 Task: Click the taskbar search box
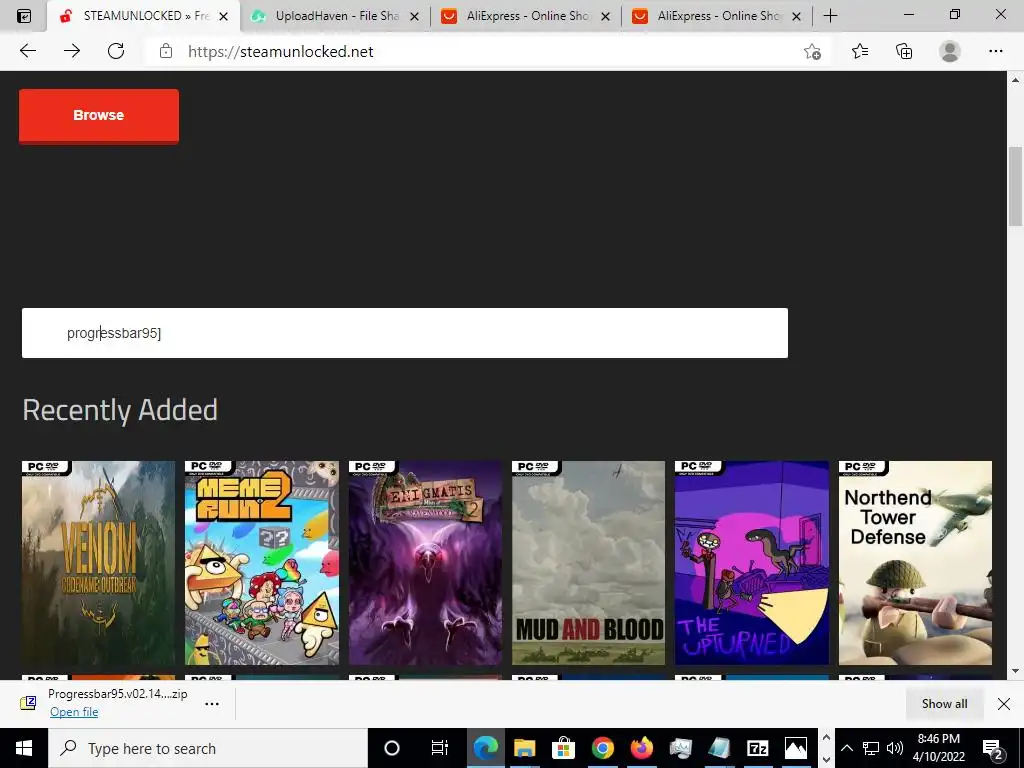coord(208,748)
